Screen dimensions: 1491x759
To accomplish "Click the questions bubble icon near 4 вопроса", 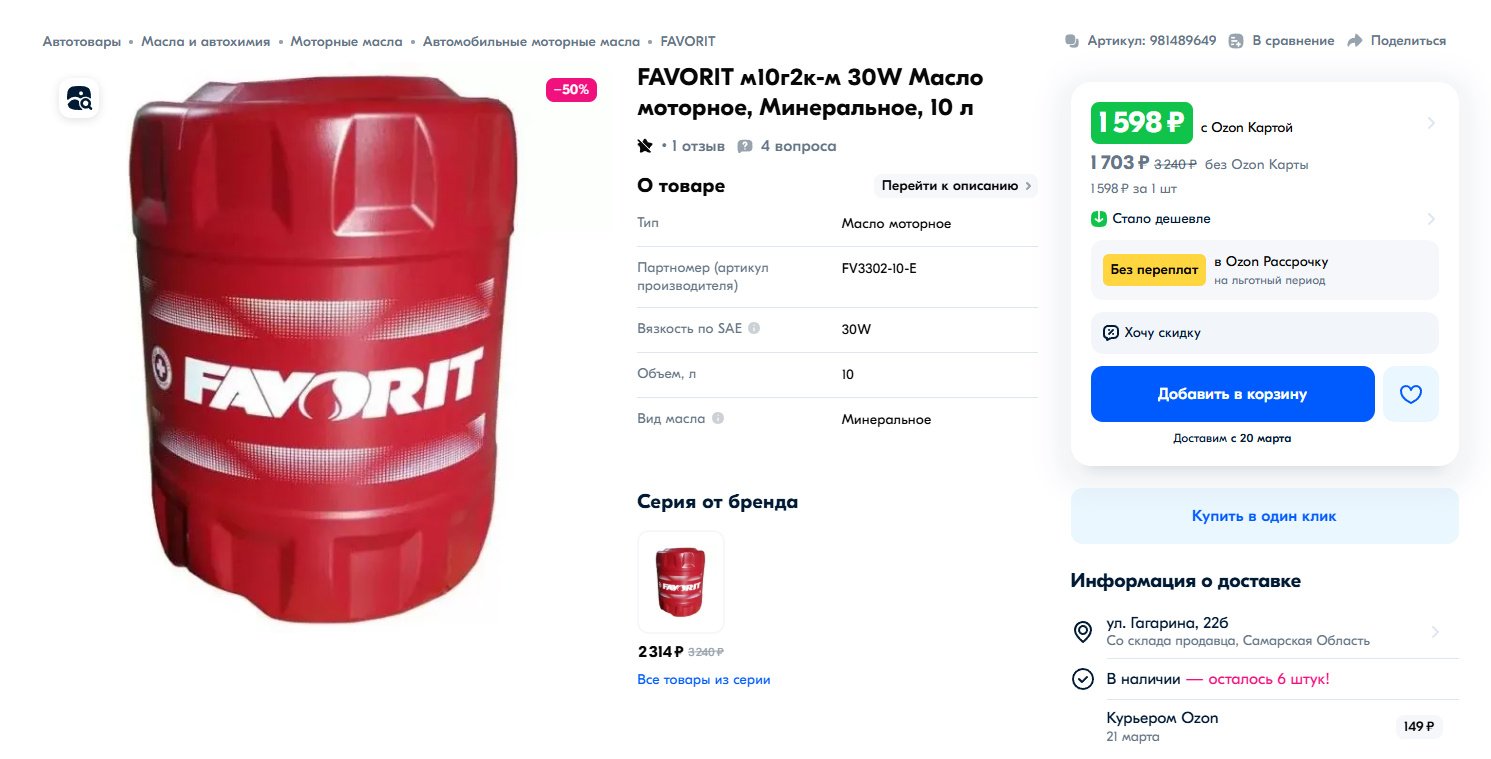I will tap(745, 146).
